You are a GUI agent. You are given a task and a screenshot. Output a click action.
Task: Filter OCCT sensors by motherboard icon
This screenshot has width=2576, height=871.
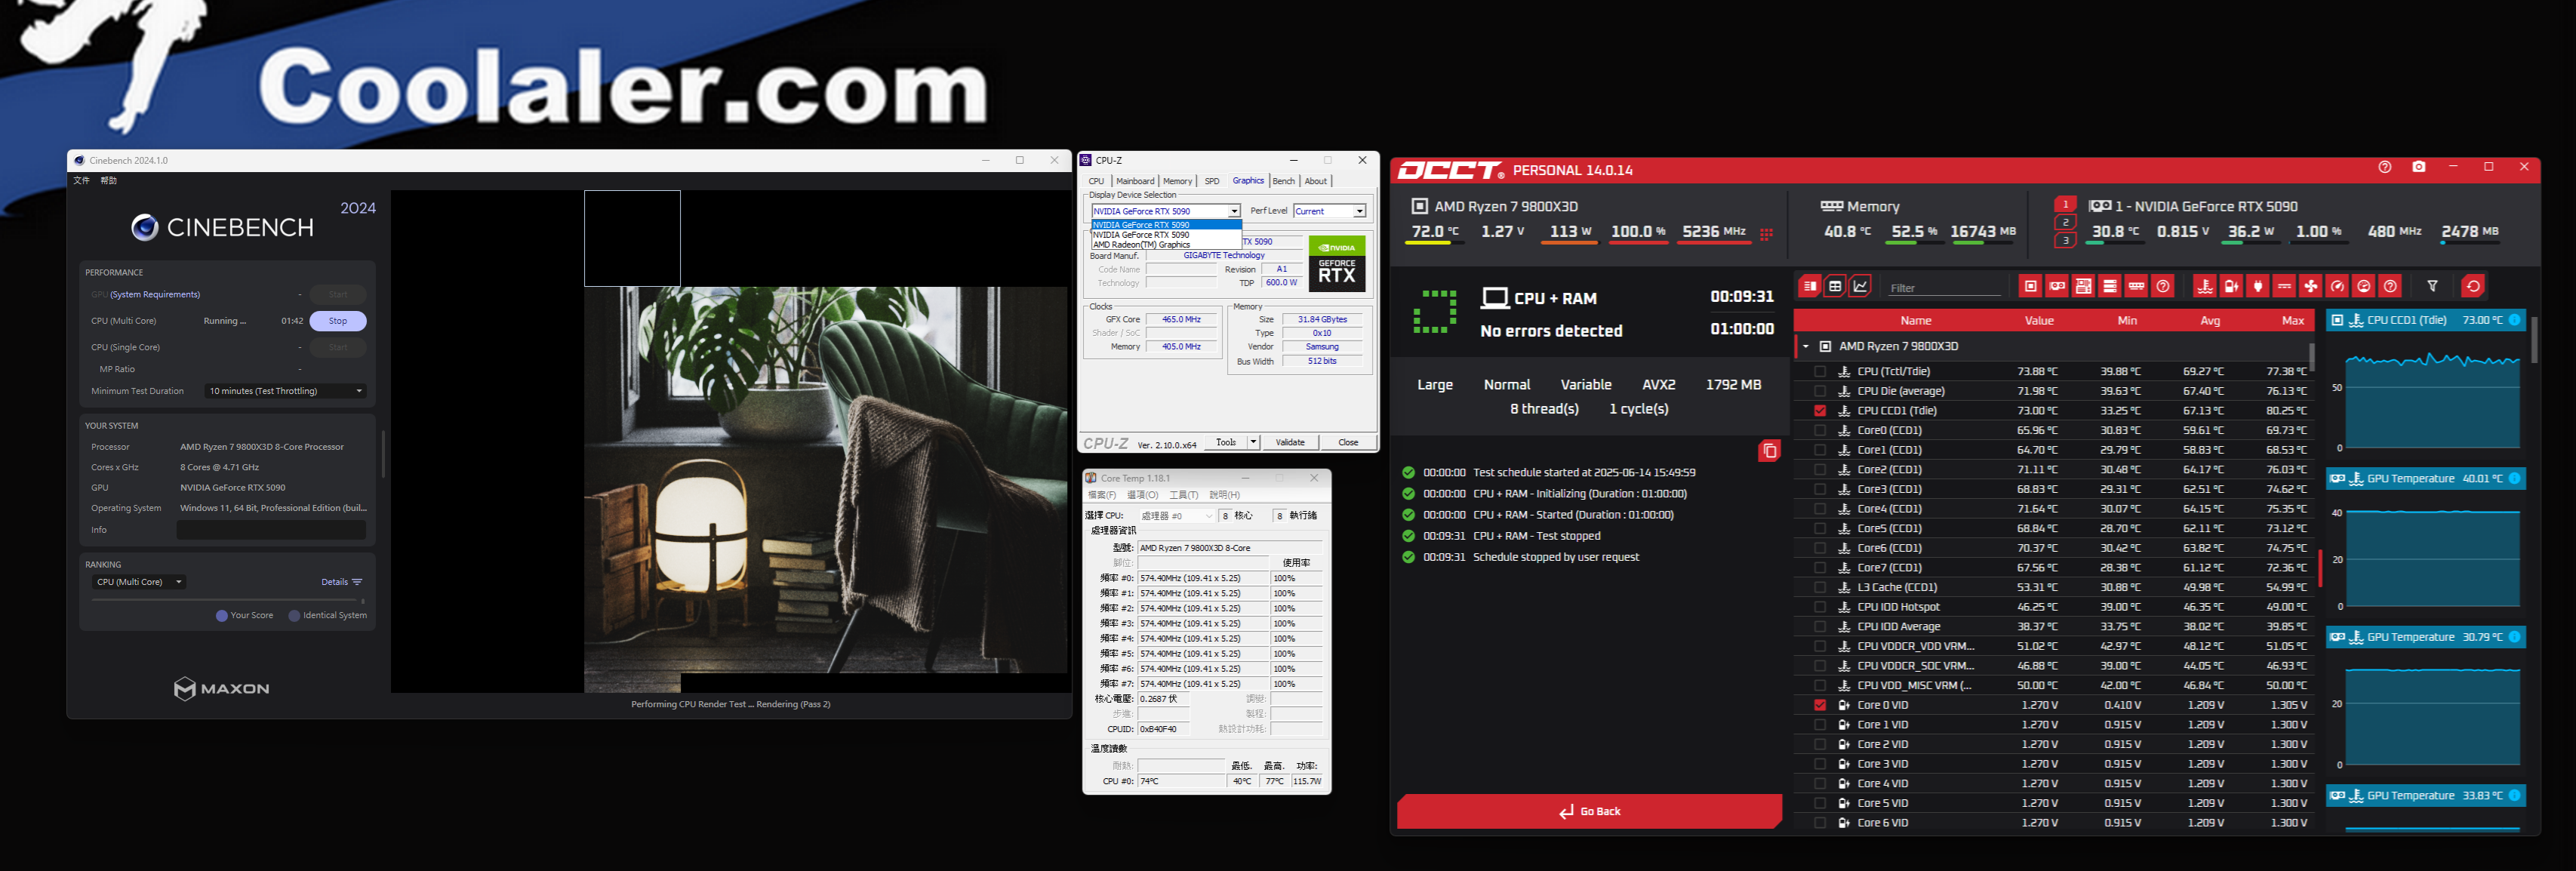click(x=2083, y=286)
